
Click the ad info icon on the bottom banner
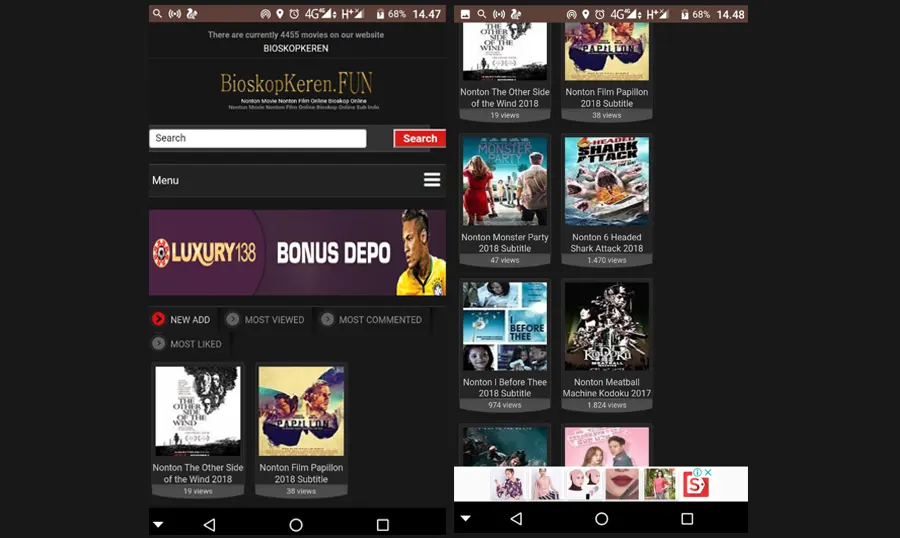tap(698, 472)
